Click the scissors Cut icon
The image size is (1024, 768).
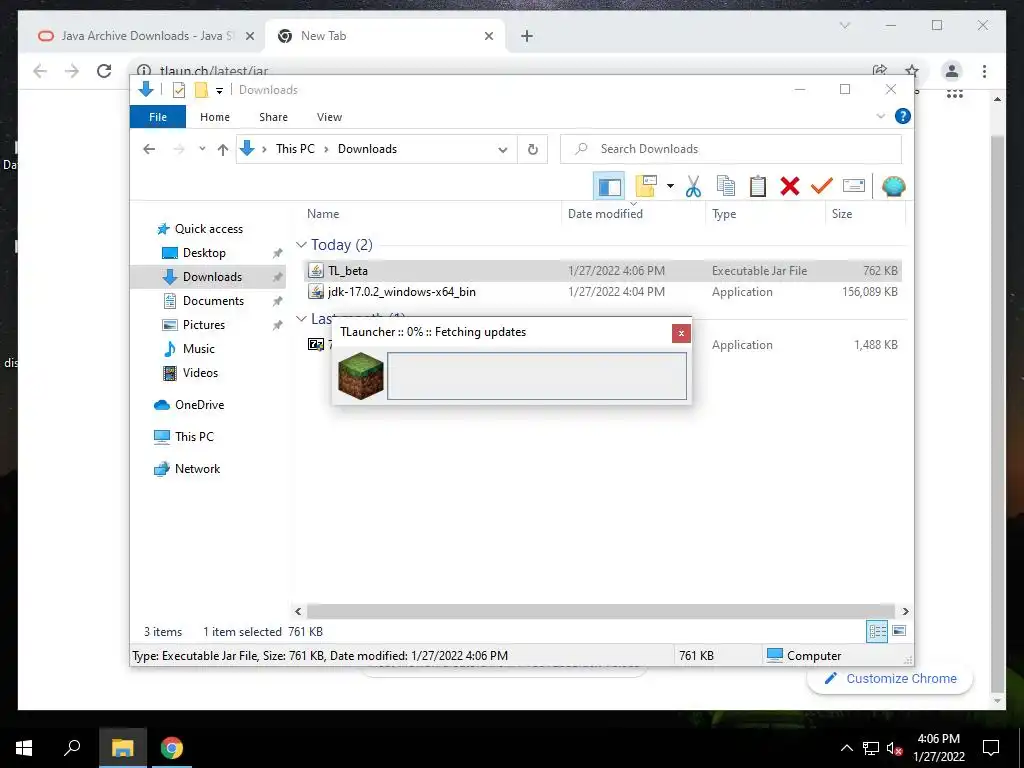693,187
